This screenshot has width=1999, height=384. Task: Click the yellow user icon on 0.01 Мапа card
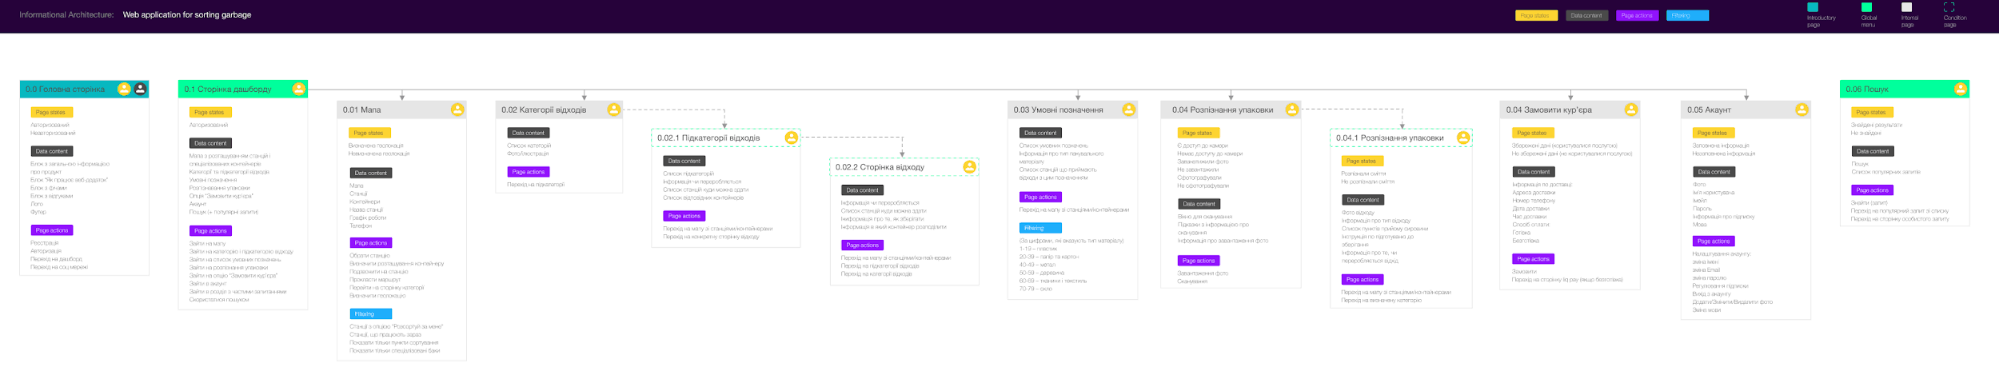(x=457, y=110)
